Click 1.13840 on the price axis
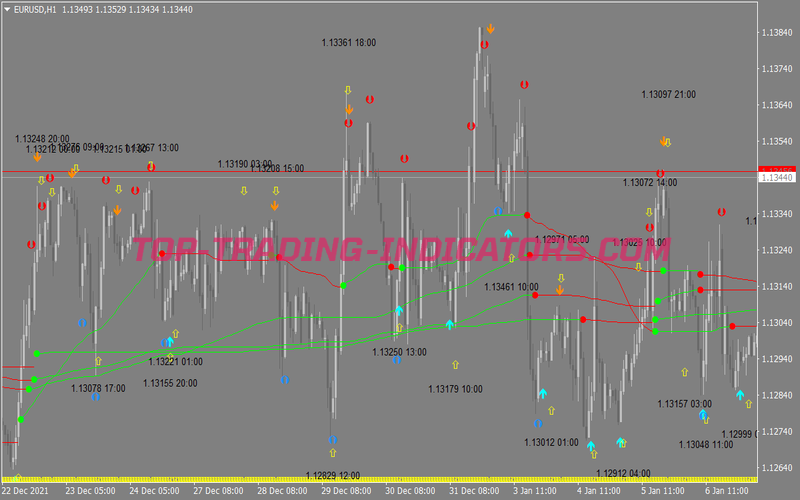The height and width of the screenshot is (500, 800). 777,33
